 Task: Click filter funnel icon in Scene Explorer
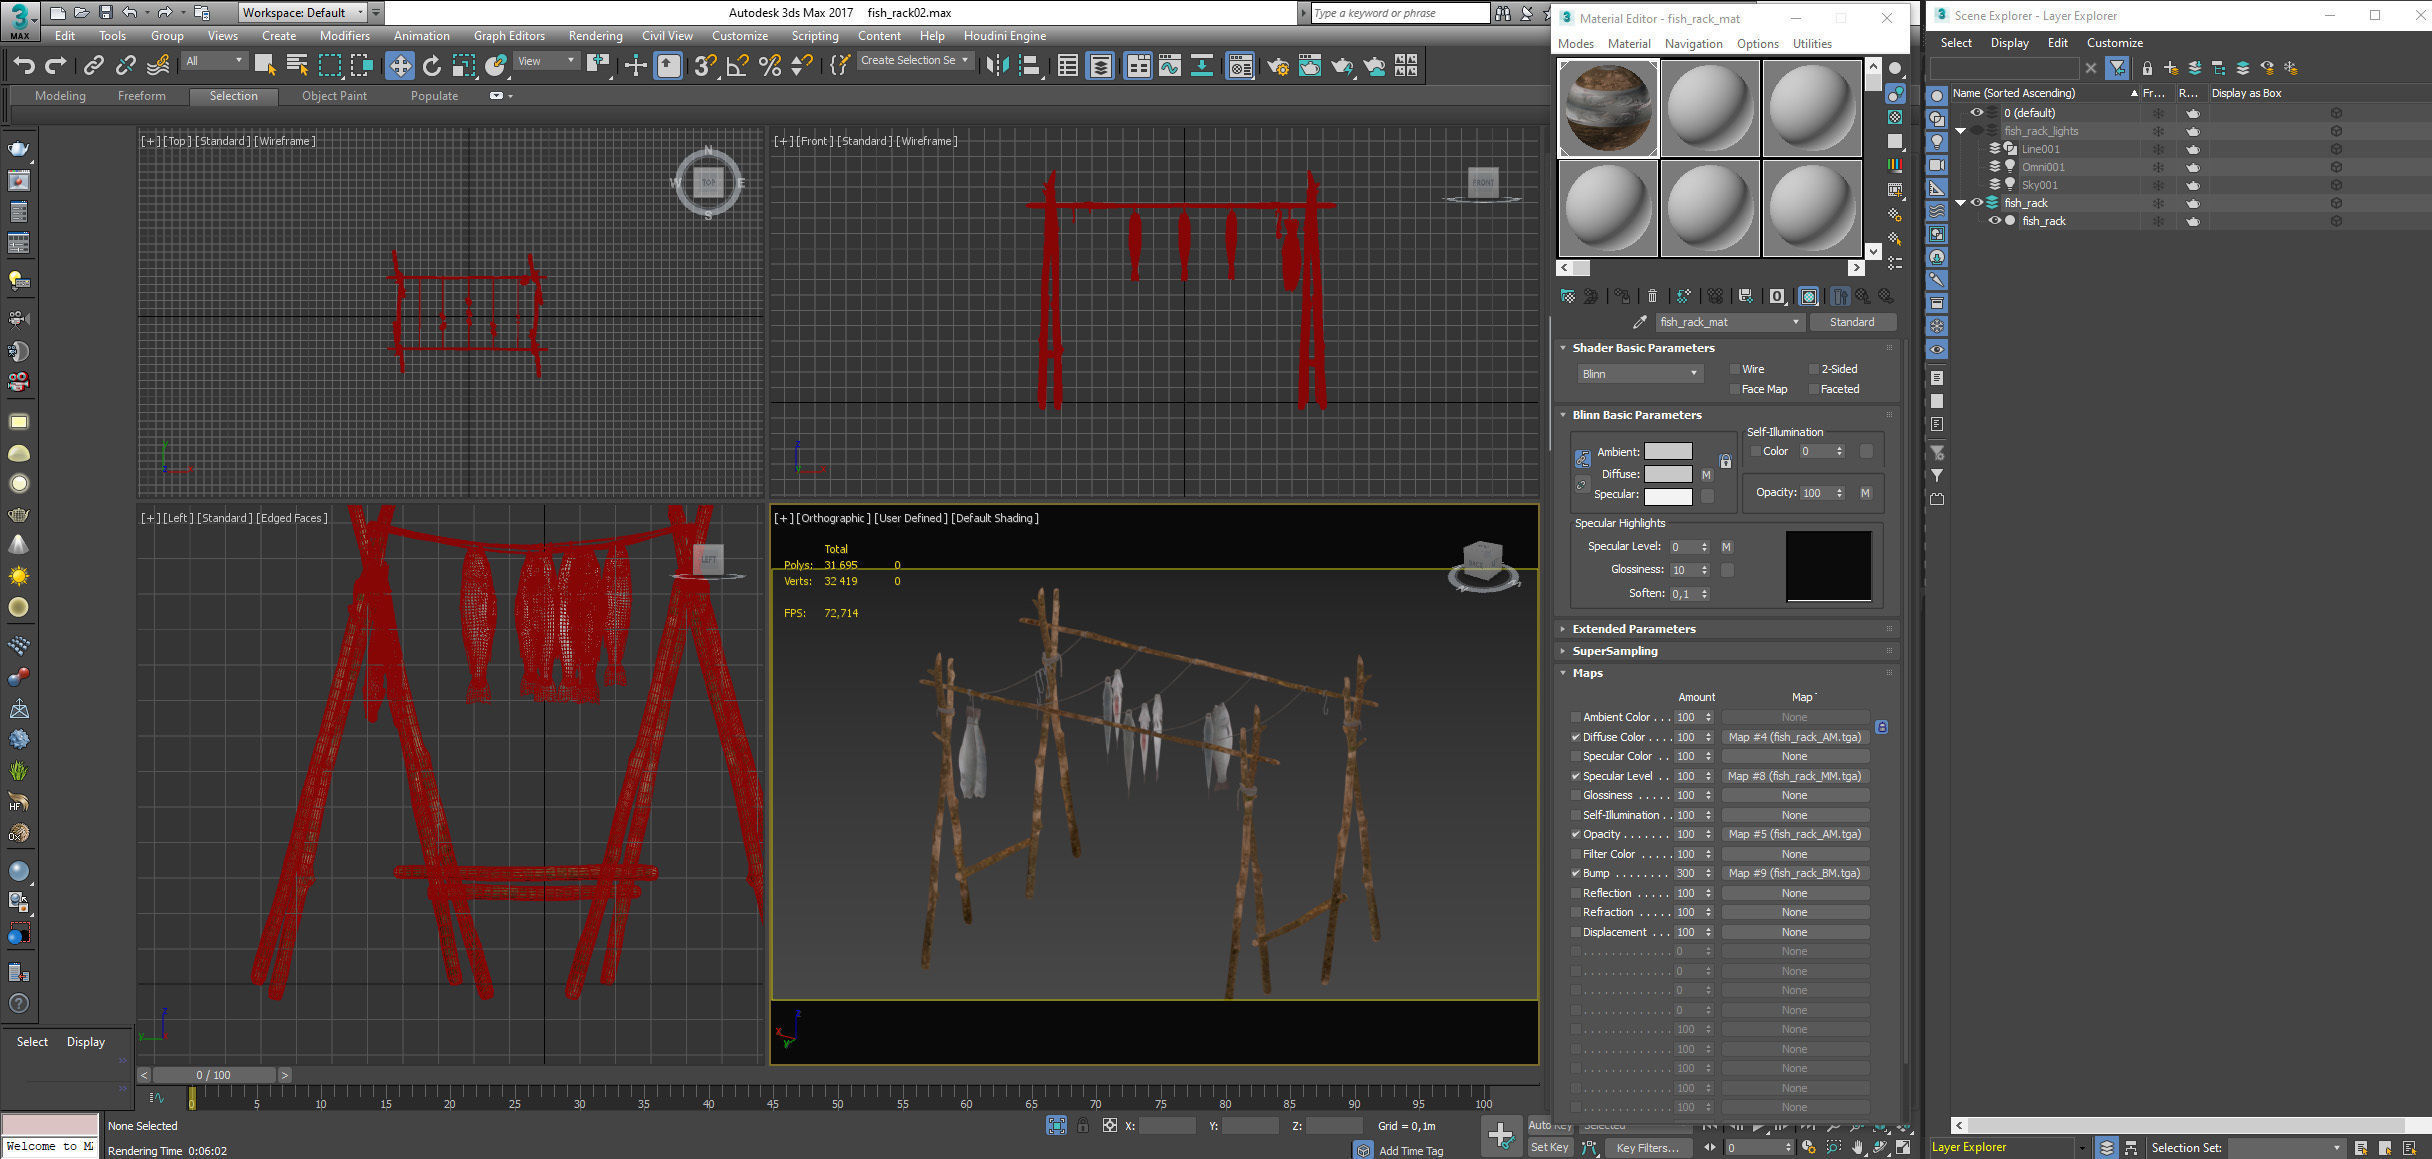pyautogui.click(x=2117, y=68)
